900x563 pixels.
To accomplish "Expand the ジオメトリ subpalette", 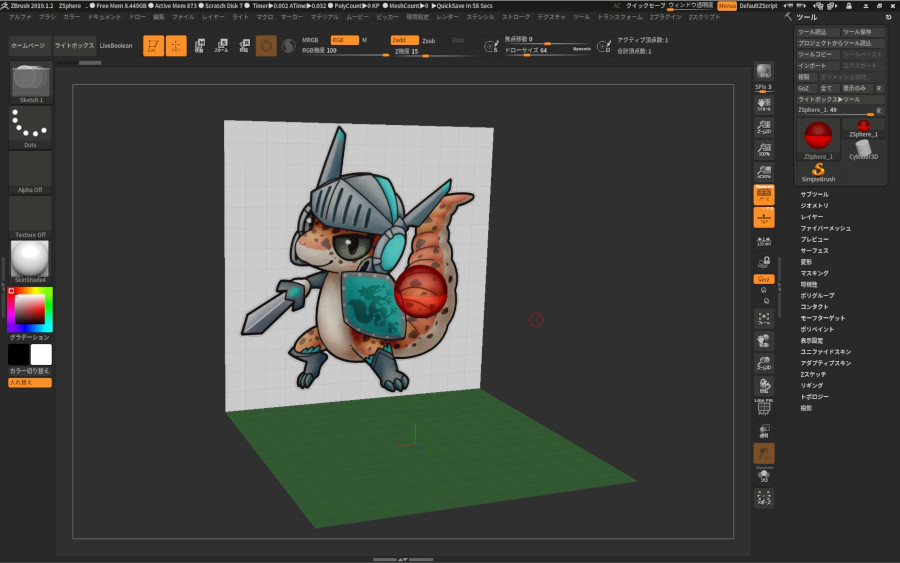I will (x=814, y=205).
